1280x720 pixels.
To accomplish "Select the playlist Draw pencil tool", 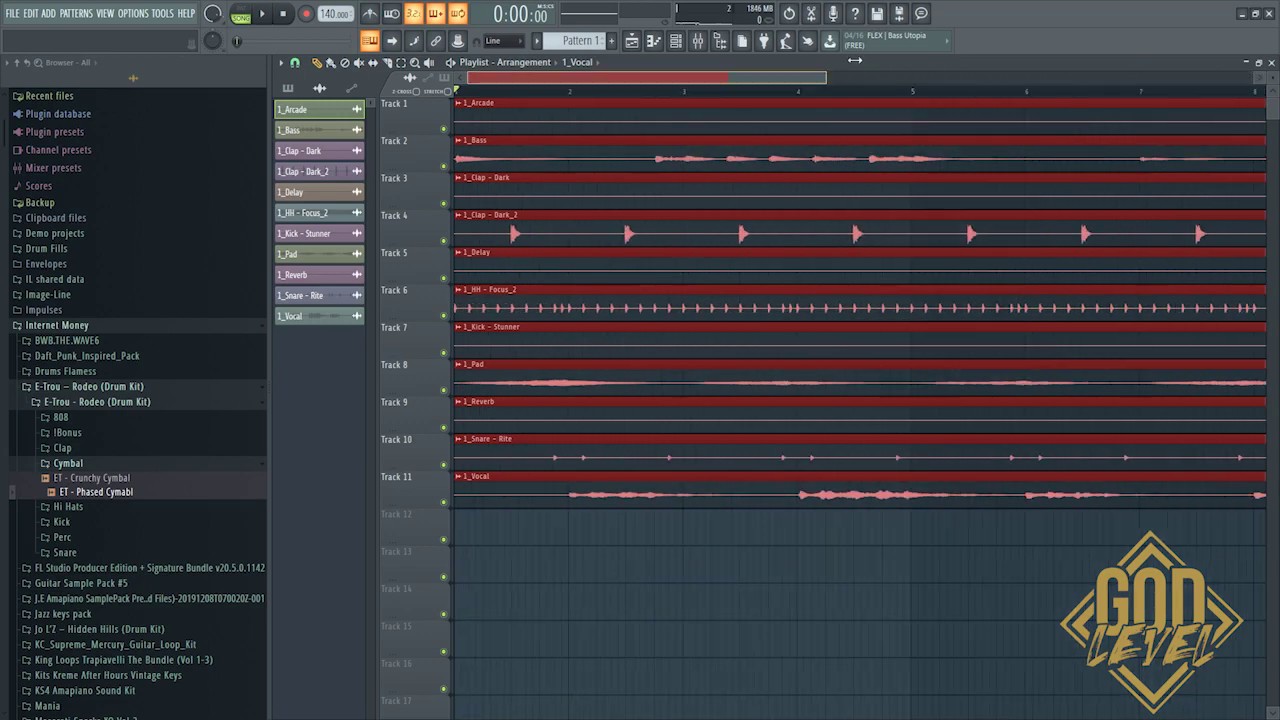I will [317, 63].
